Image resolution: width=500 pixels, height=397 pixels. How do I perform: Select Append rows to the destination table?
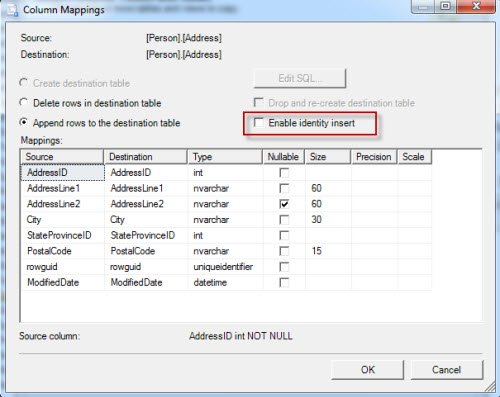pyautogui.click(x=24, y=122)
